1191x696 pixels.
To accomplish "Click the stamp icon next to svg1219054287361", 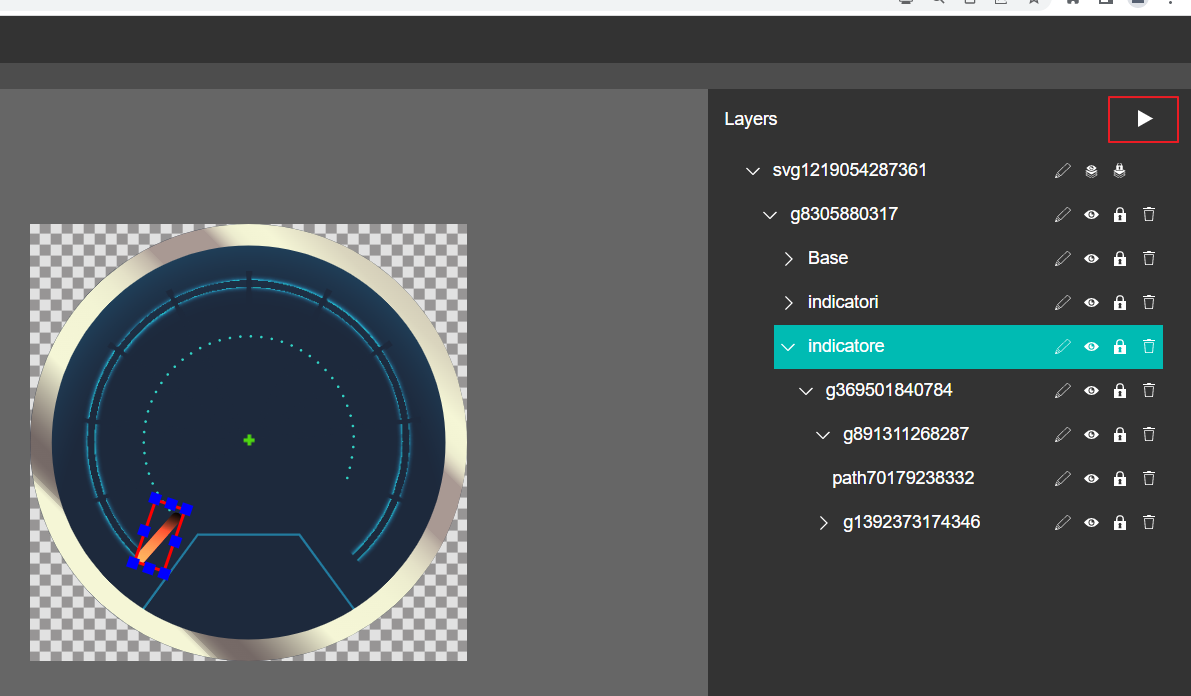I will coord(1119,171).
